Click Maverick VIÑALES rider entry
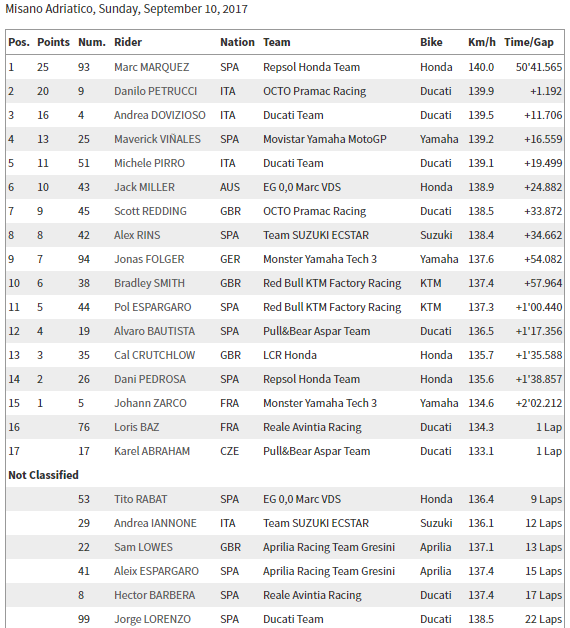The height and width of the screenshot is (628, 570). 157,139
